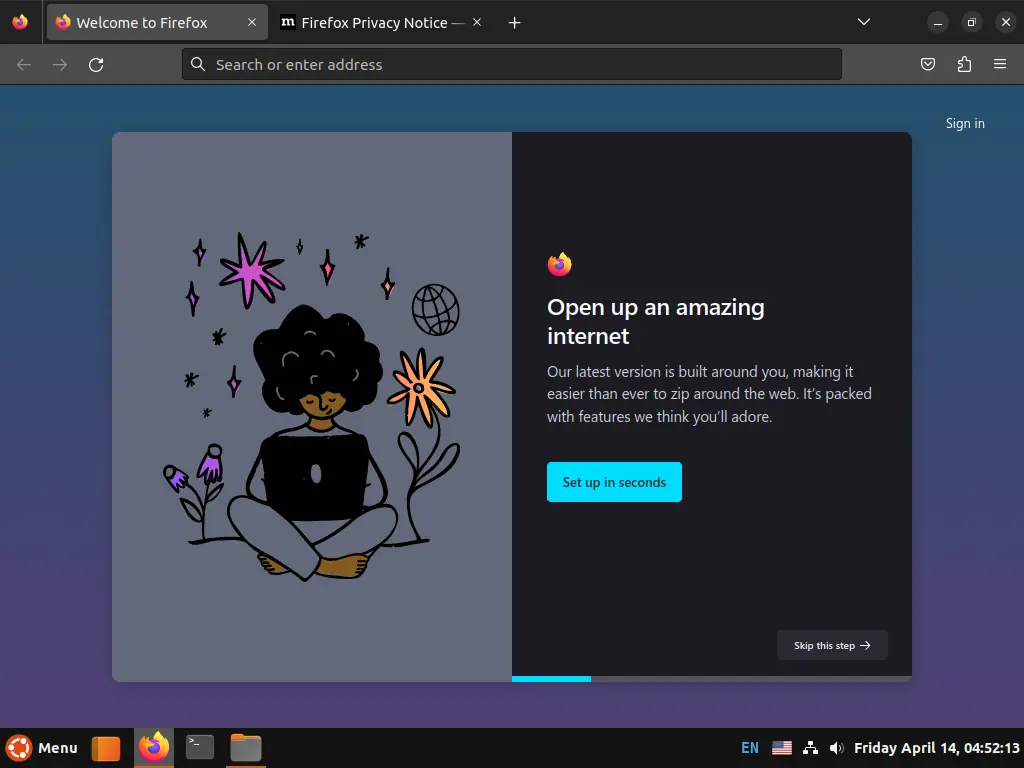
Task: Open the Extensions puzzle icon
Action: 964,64
